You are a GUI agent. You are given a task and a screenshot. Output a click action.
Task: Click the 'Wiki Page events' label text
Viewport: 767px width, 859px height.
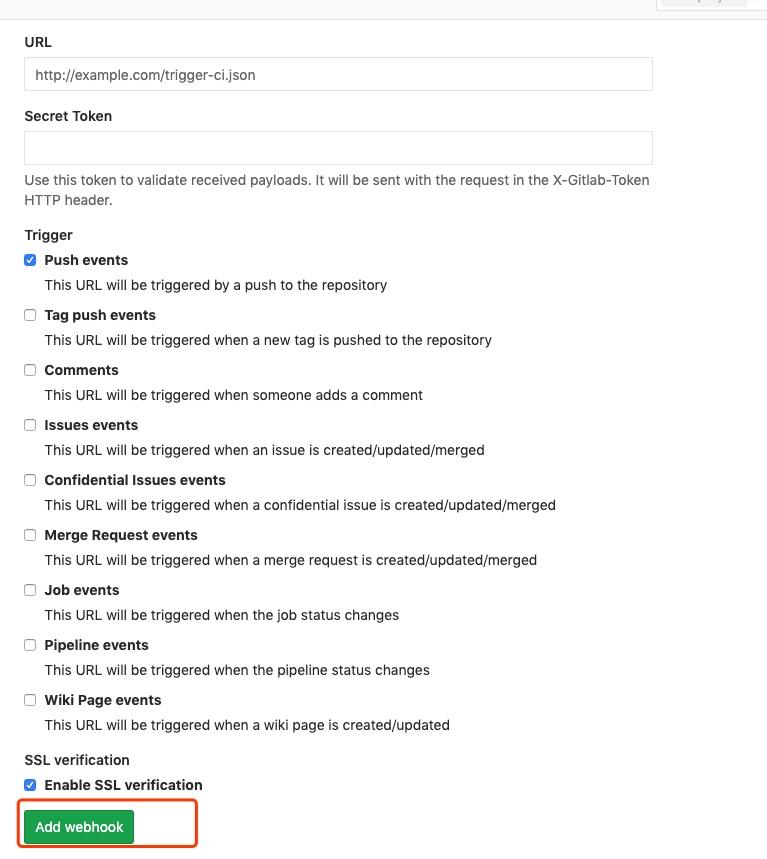(x=103, y=700)
